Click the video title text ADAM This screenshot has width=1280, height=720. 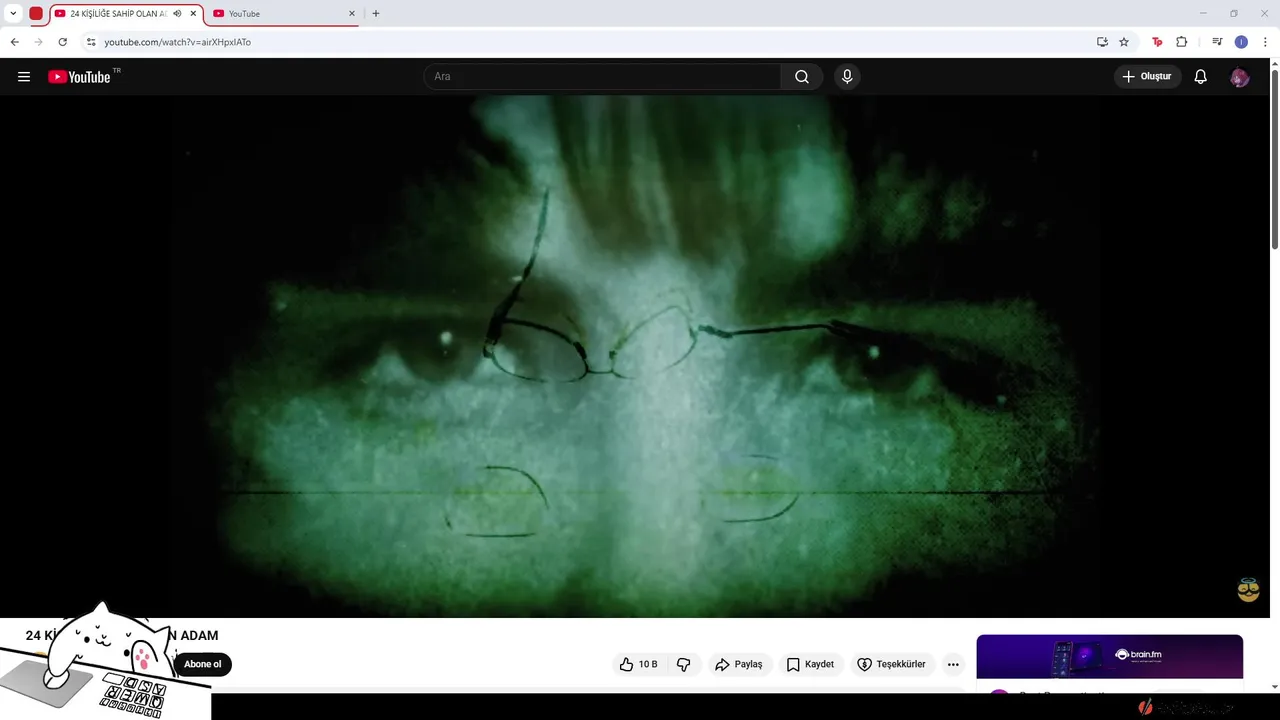click(199, 635)
